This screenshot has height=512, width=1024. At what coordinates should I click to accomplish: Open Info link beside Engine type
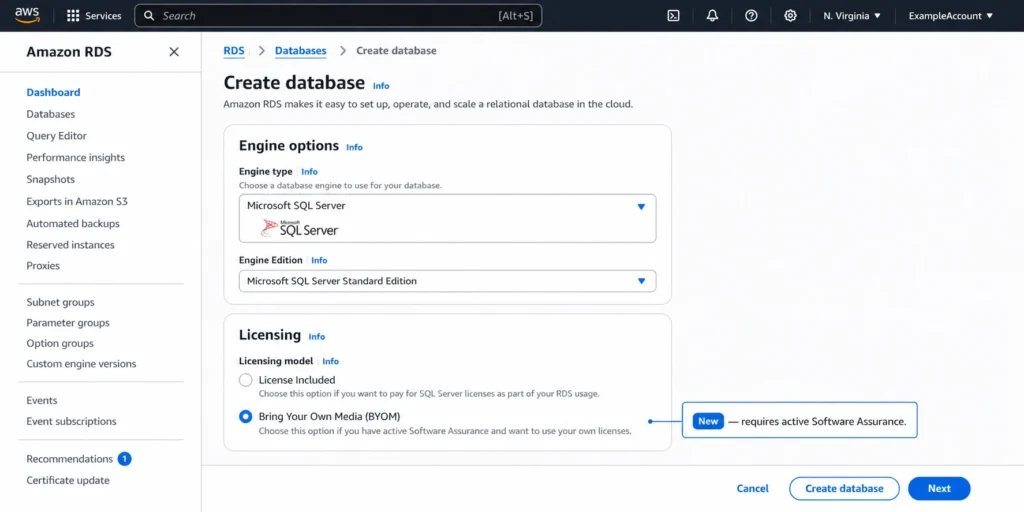(310, 171)
